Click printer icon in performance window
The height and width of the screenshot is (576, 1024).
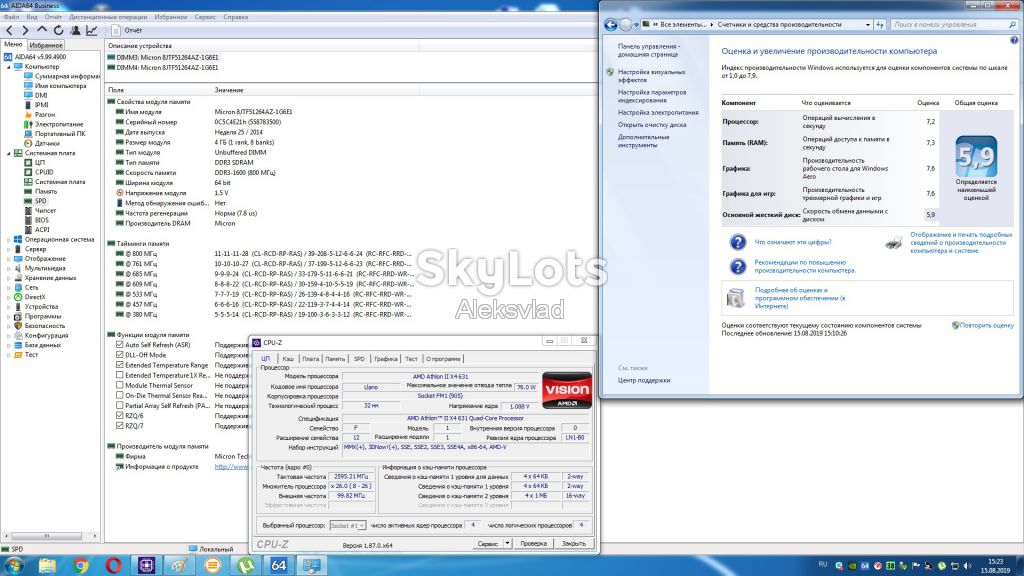(x=893, y=242)
